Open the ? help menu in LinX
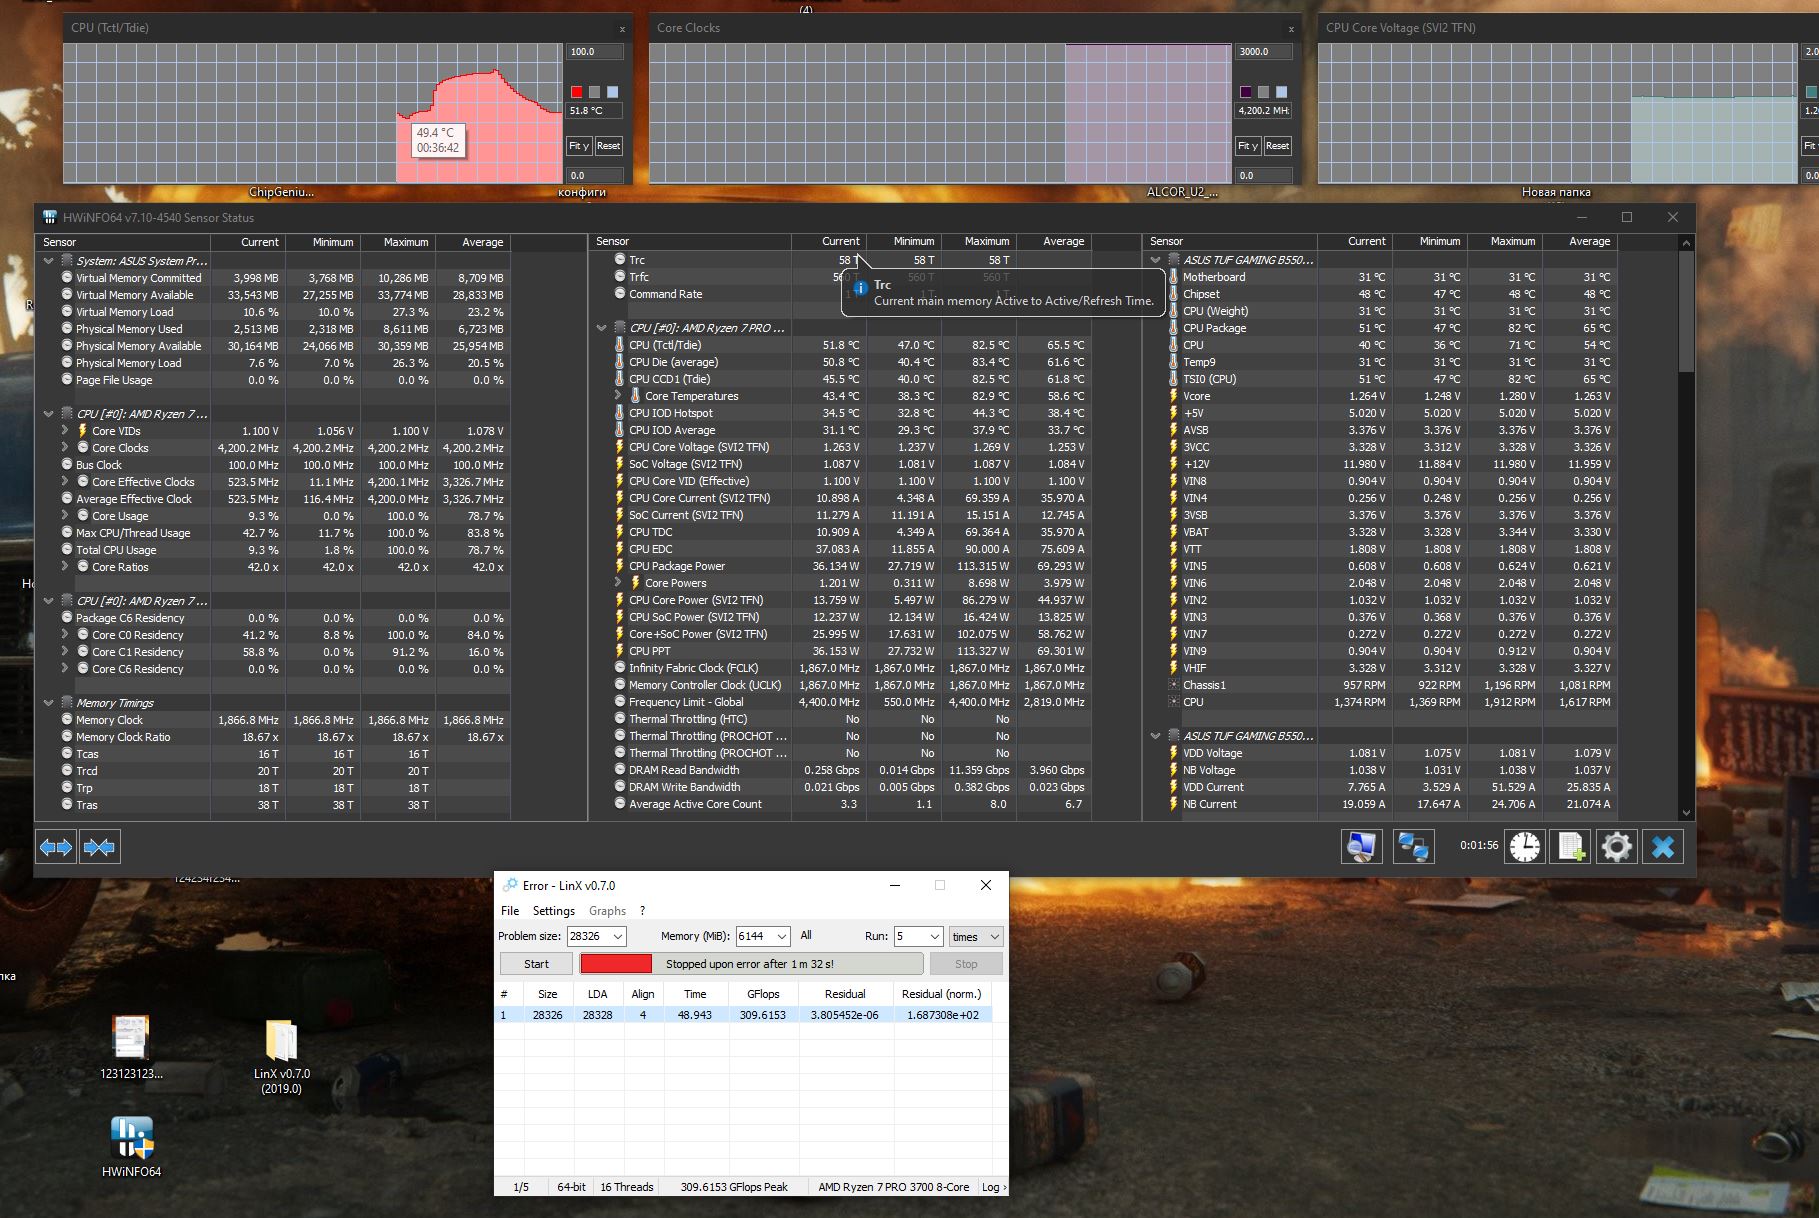This screenshot has width=1819, height=1218. tap(643, 911)
